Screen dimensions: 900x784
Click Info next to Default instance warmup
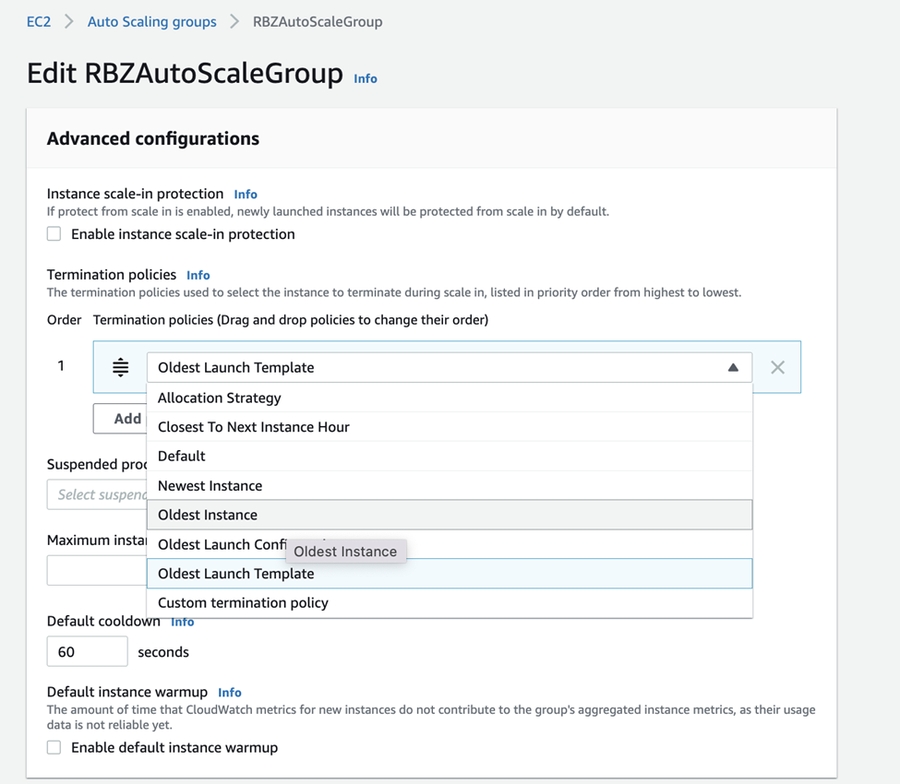[x=229, y=692]
